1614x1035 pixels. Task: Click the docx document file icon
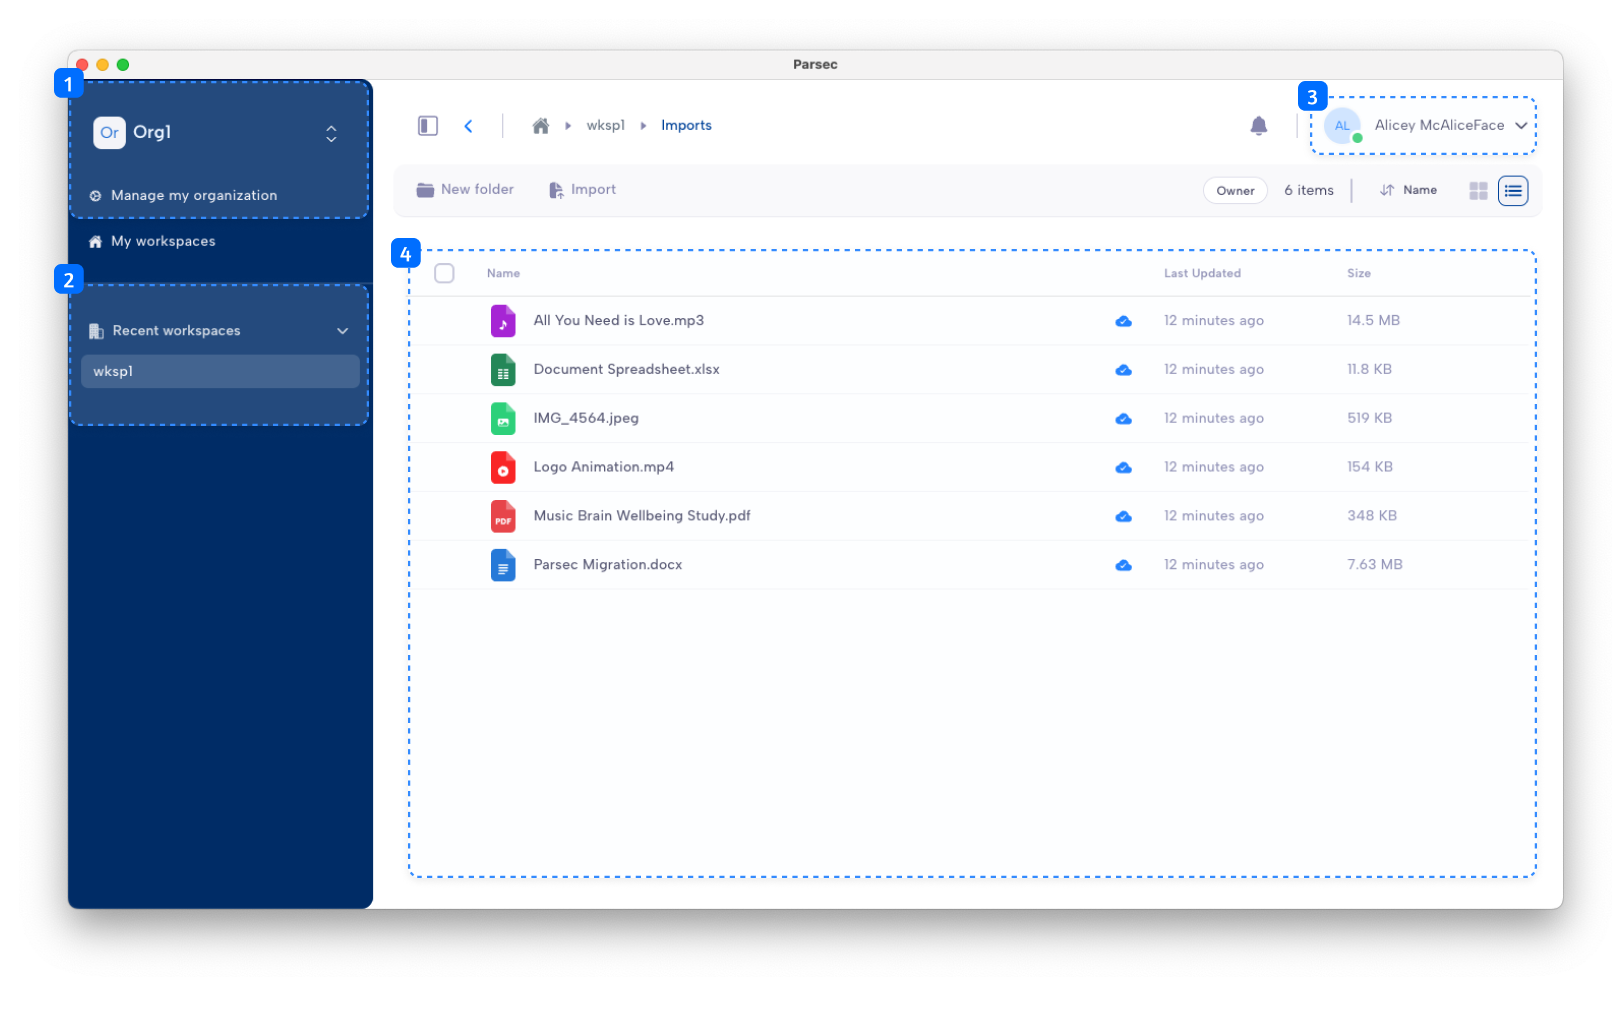click(503, 566)
